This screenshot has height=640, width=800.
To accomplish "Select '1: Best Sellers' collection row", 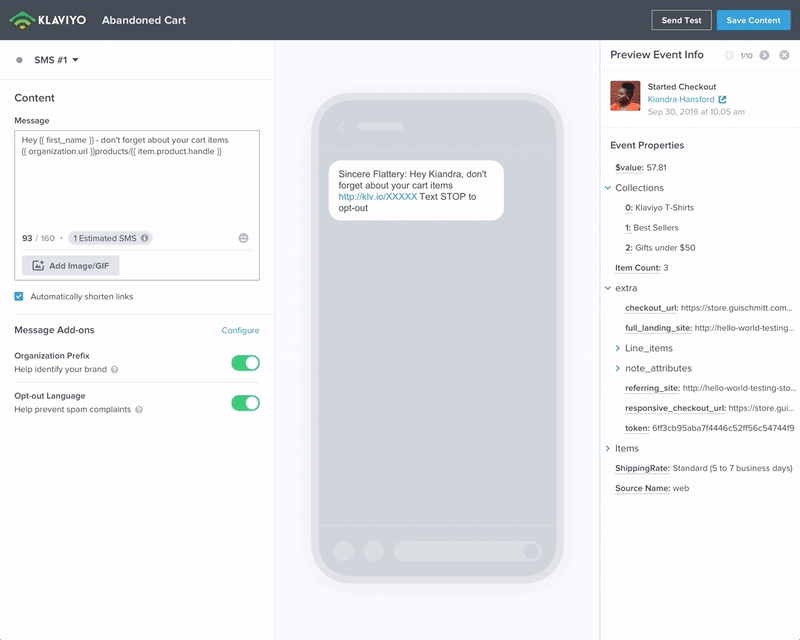I will click(x=652, y=228).
